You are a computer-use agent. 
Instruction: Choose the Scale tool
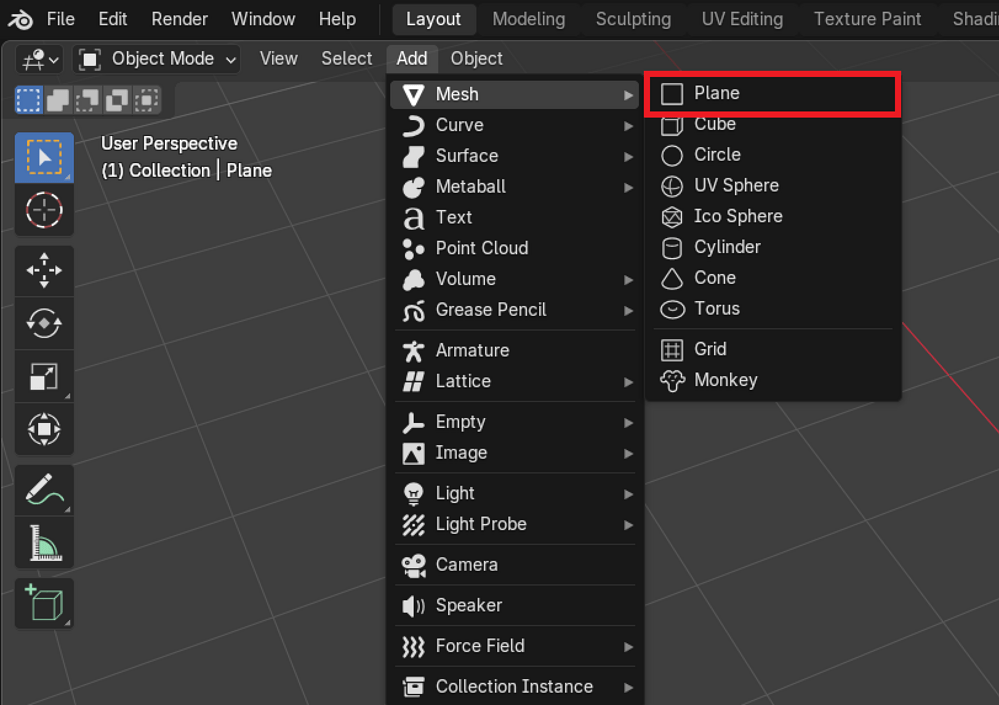click(x=44, y=376)
